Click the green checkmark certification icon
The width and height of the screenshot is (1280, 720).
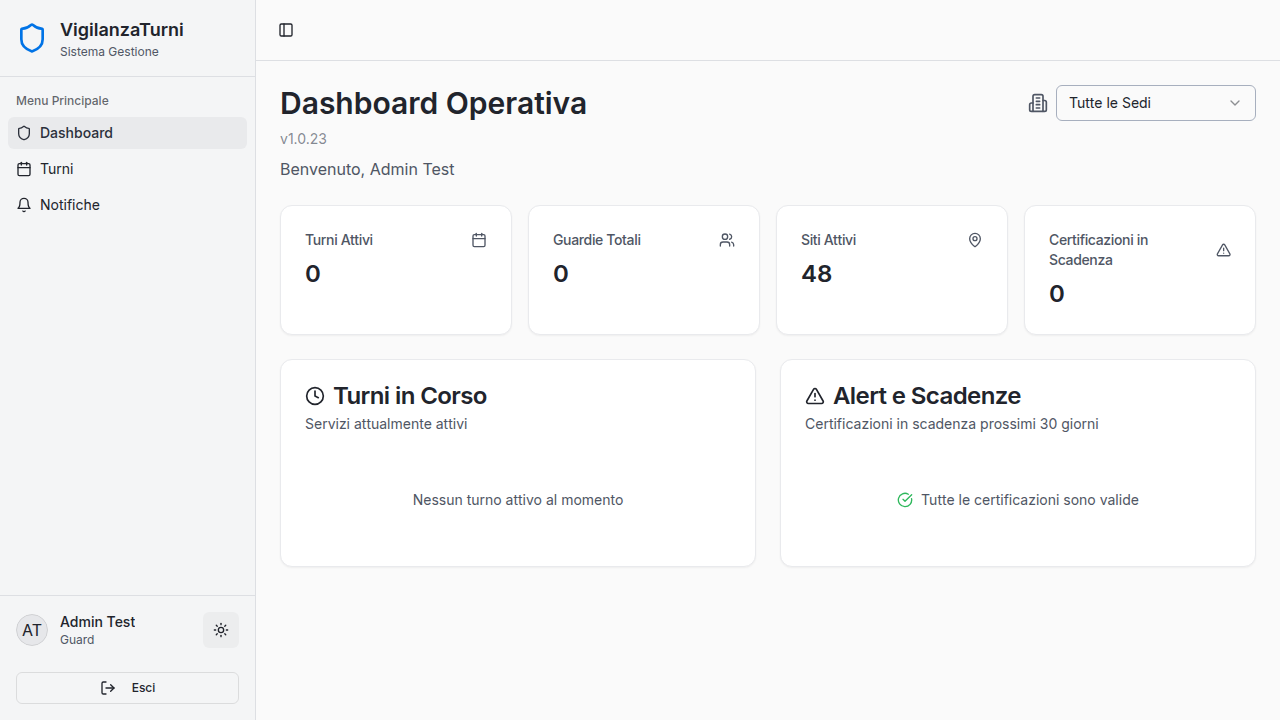(905, 500)
